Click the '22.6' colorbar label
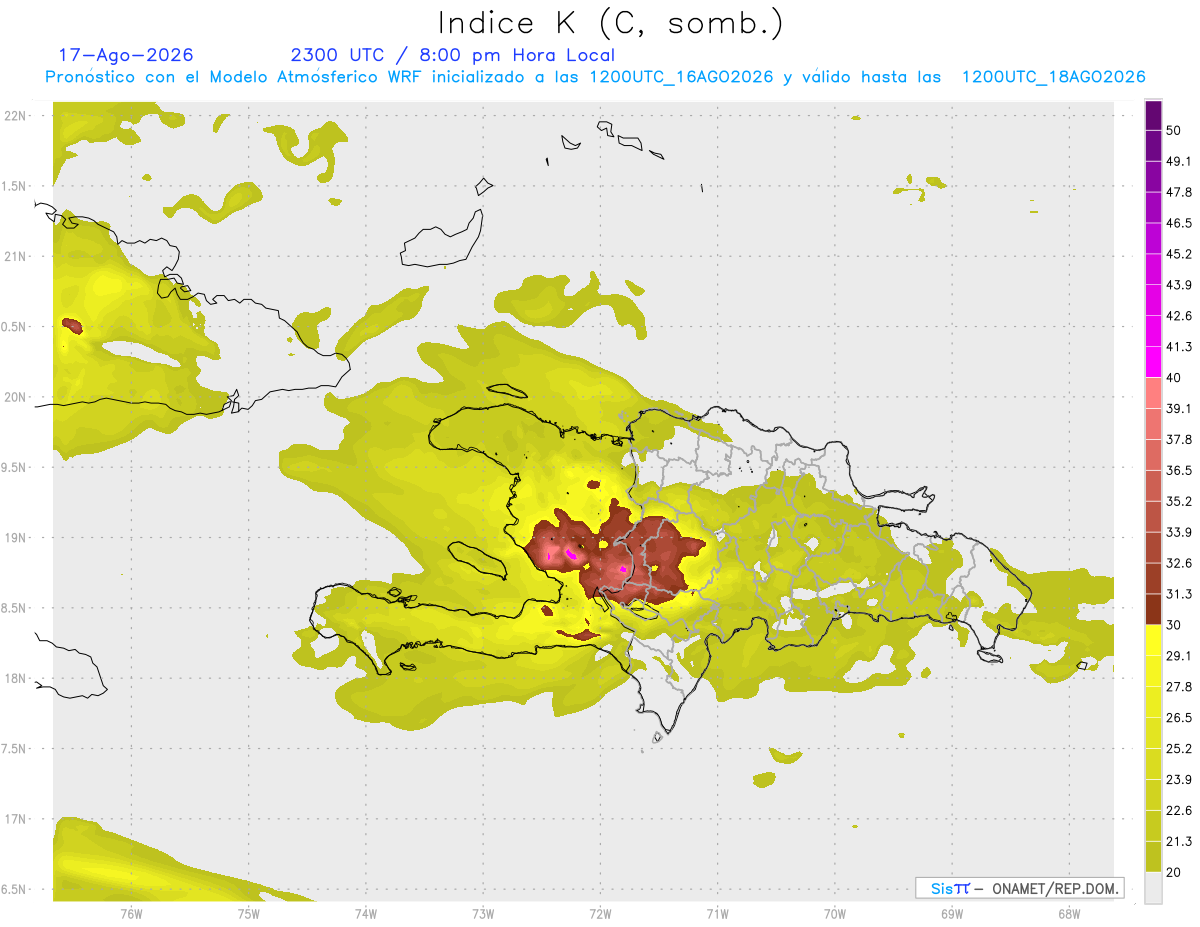 [x=1179, y=810]
